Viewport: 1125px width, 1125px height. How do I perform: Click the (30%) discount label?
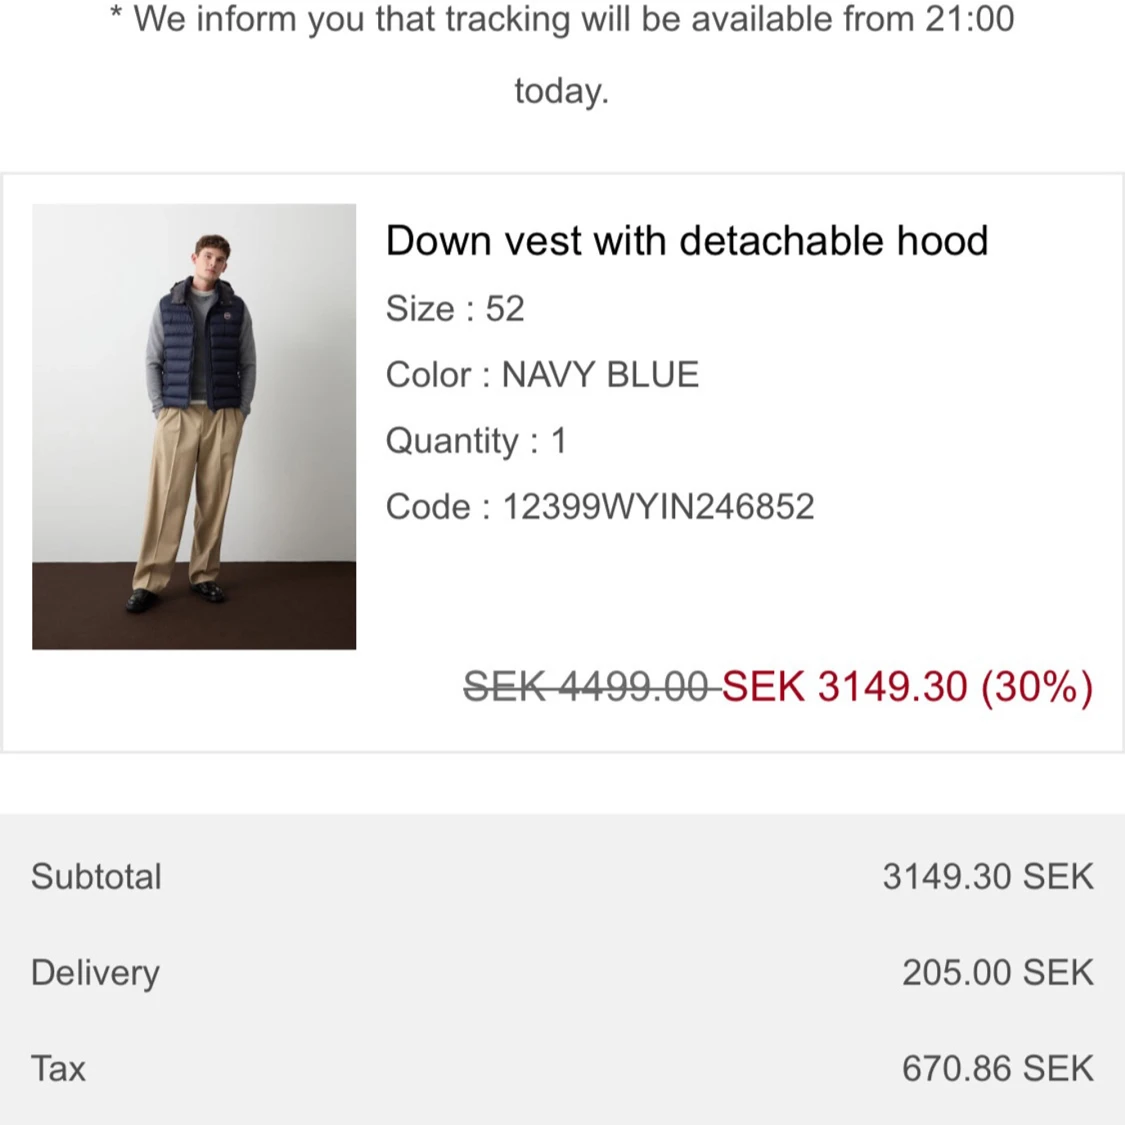point(1037,687)
